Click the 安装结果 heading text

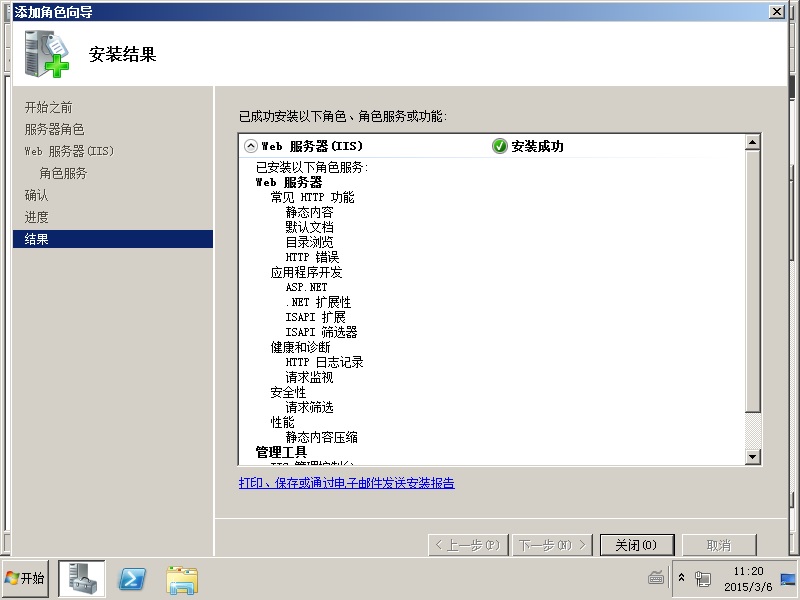(122, 55)
